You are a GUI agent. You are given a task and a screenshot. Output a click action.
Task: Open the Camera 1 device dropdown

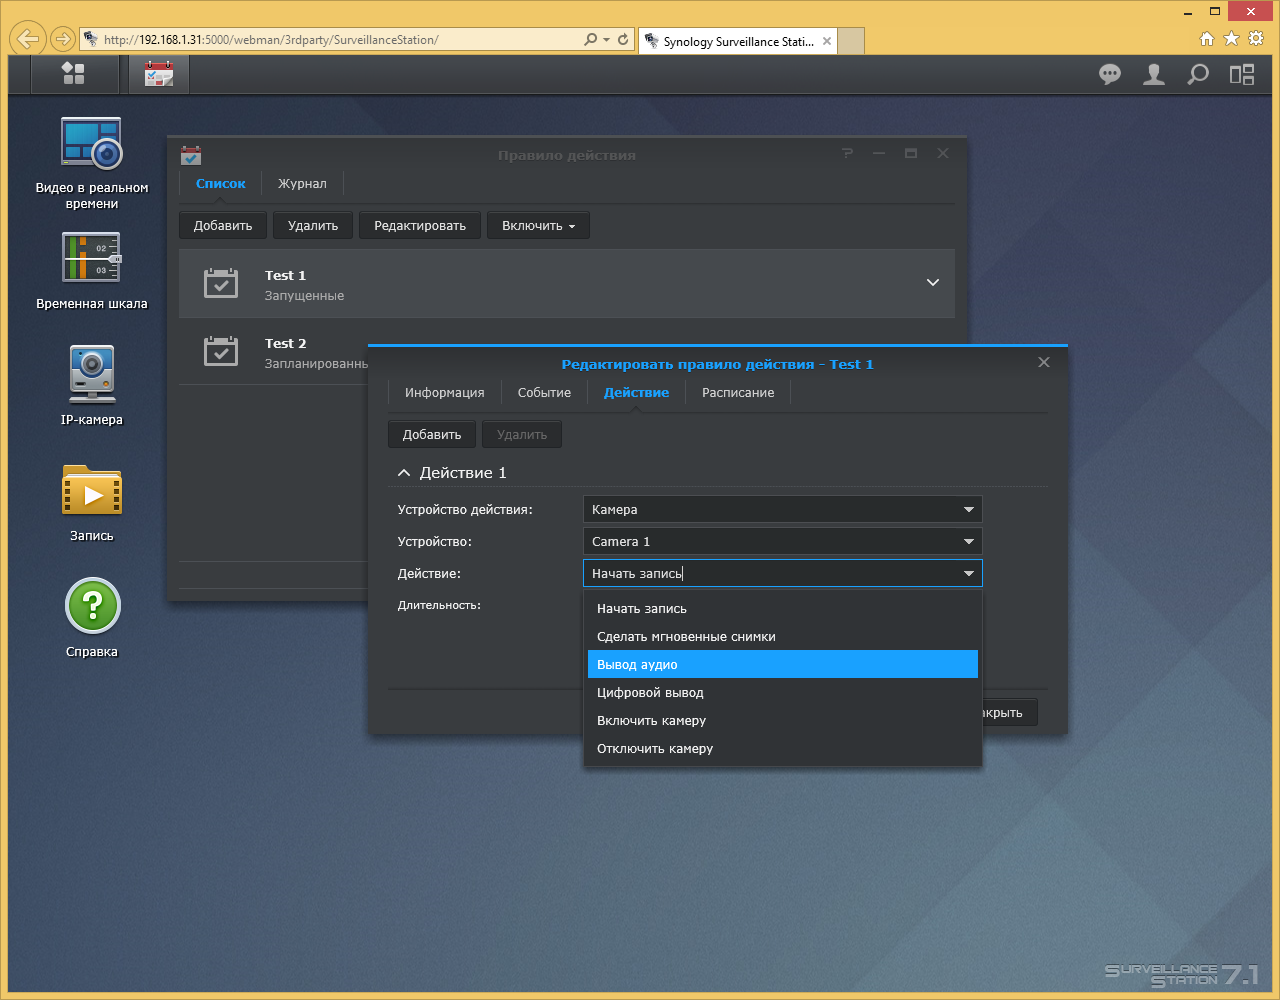coord(783,541)
